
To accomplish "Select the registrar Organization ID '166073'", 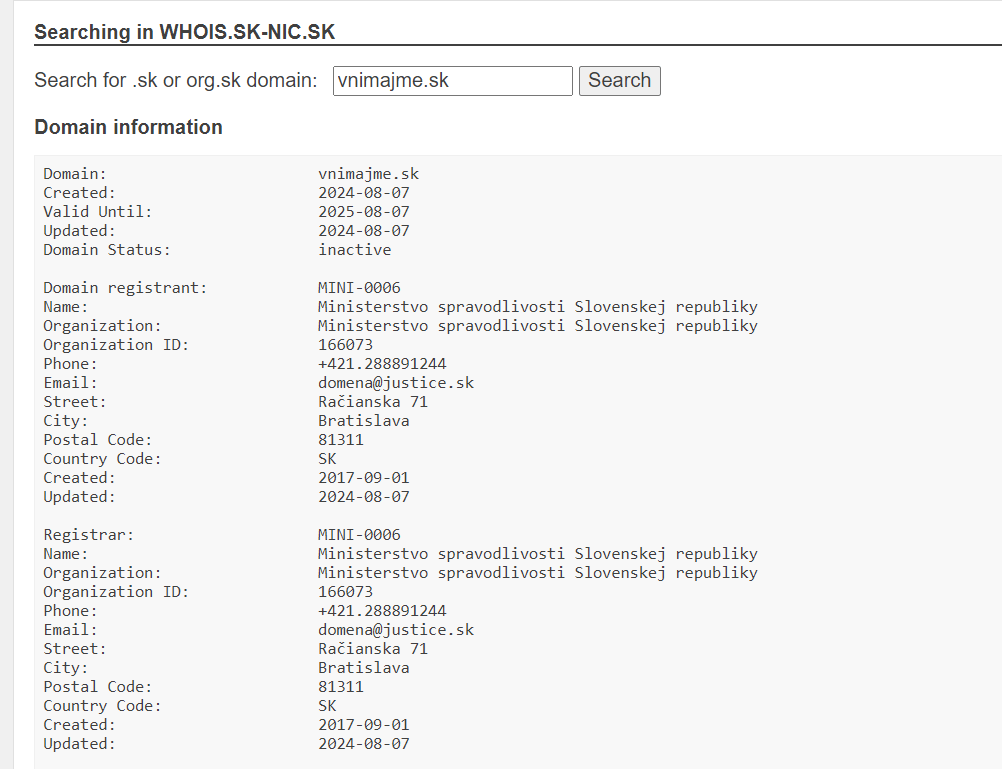I will pos(345,592).
